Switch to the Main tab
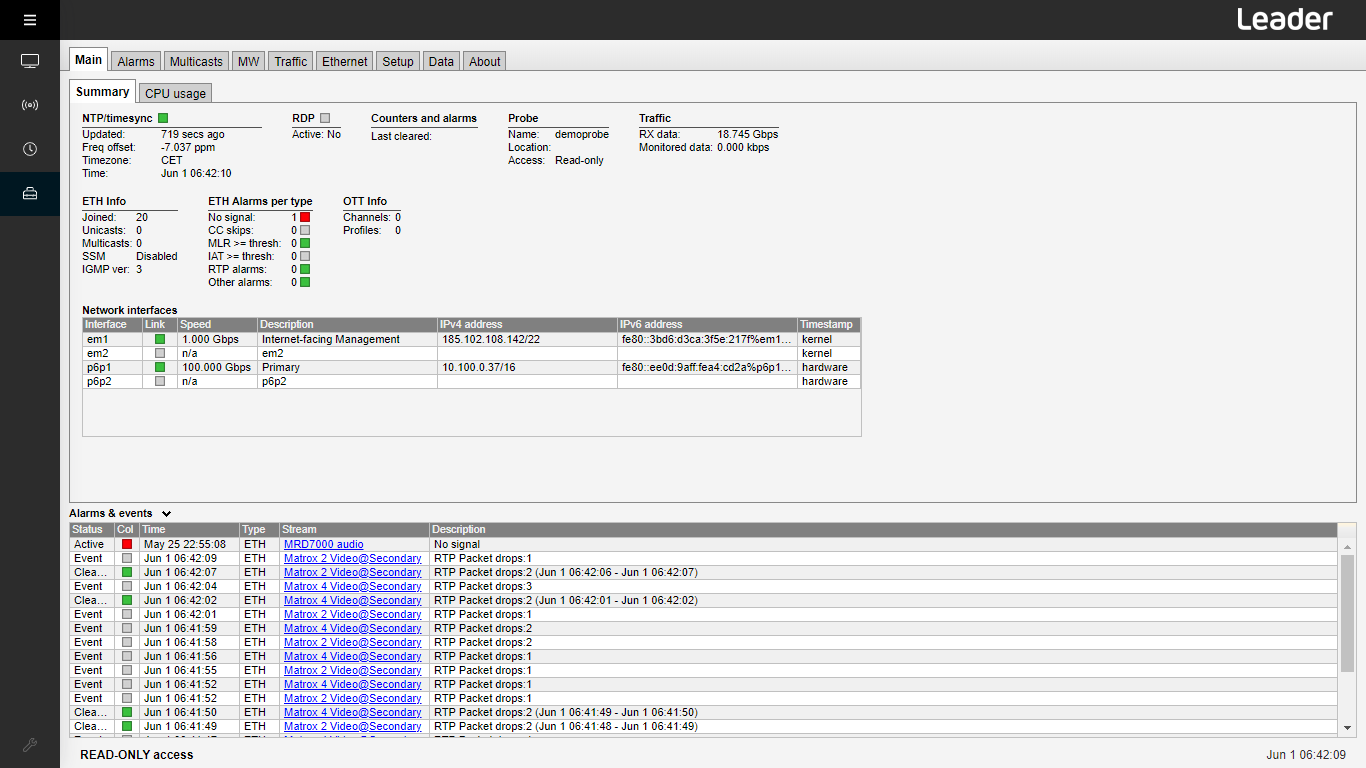Image resolution: width=1366 pixels, height=768 pixels. (88, 60)
